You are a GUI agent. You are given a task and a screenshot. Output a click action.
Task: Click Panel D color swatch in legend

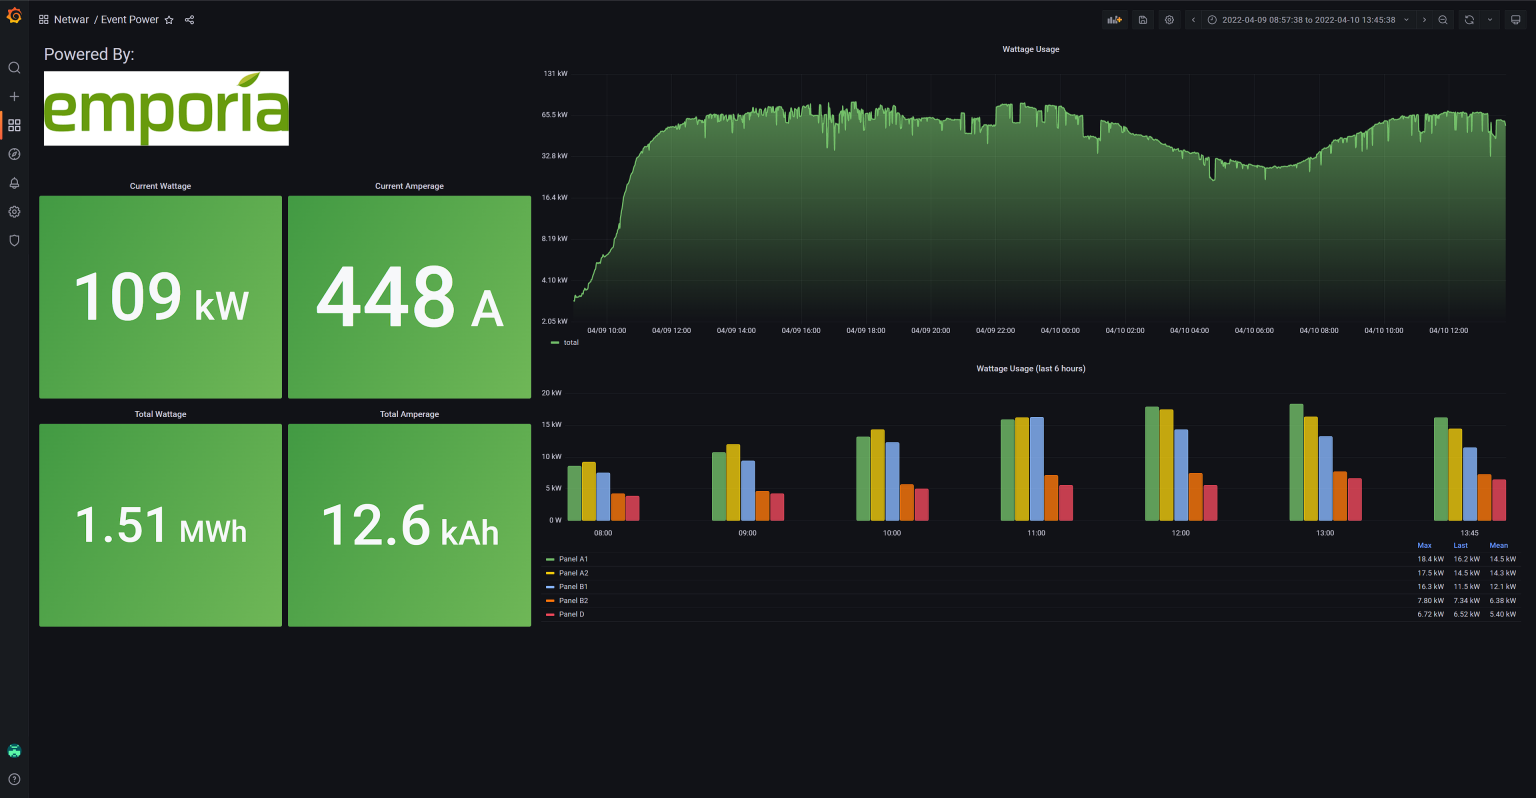(x=550, y=615)
